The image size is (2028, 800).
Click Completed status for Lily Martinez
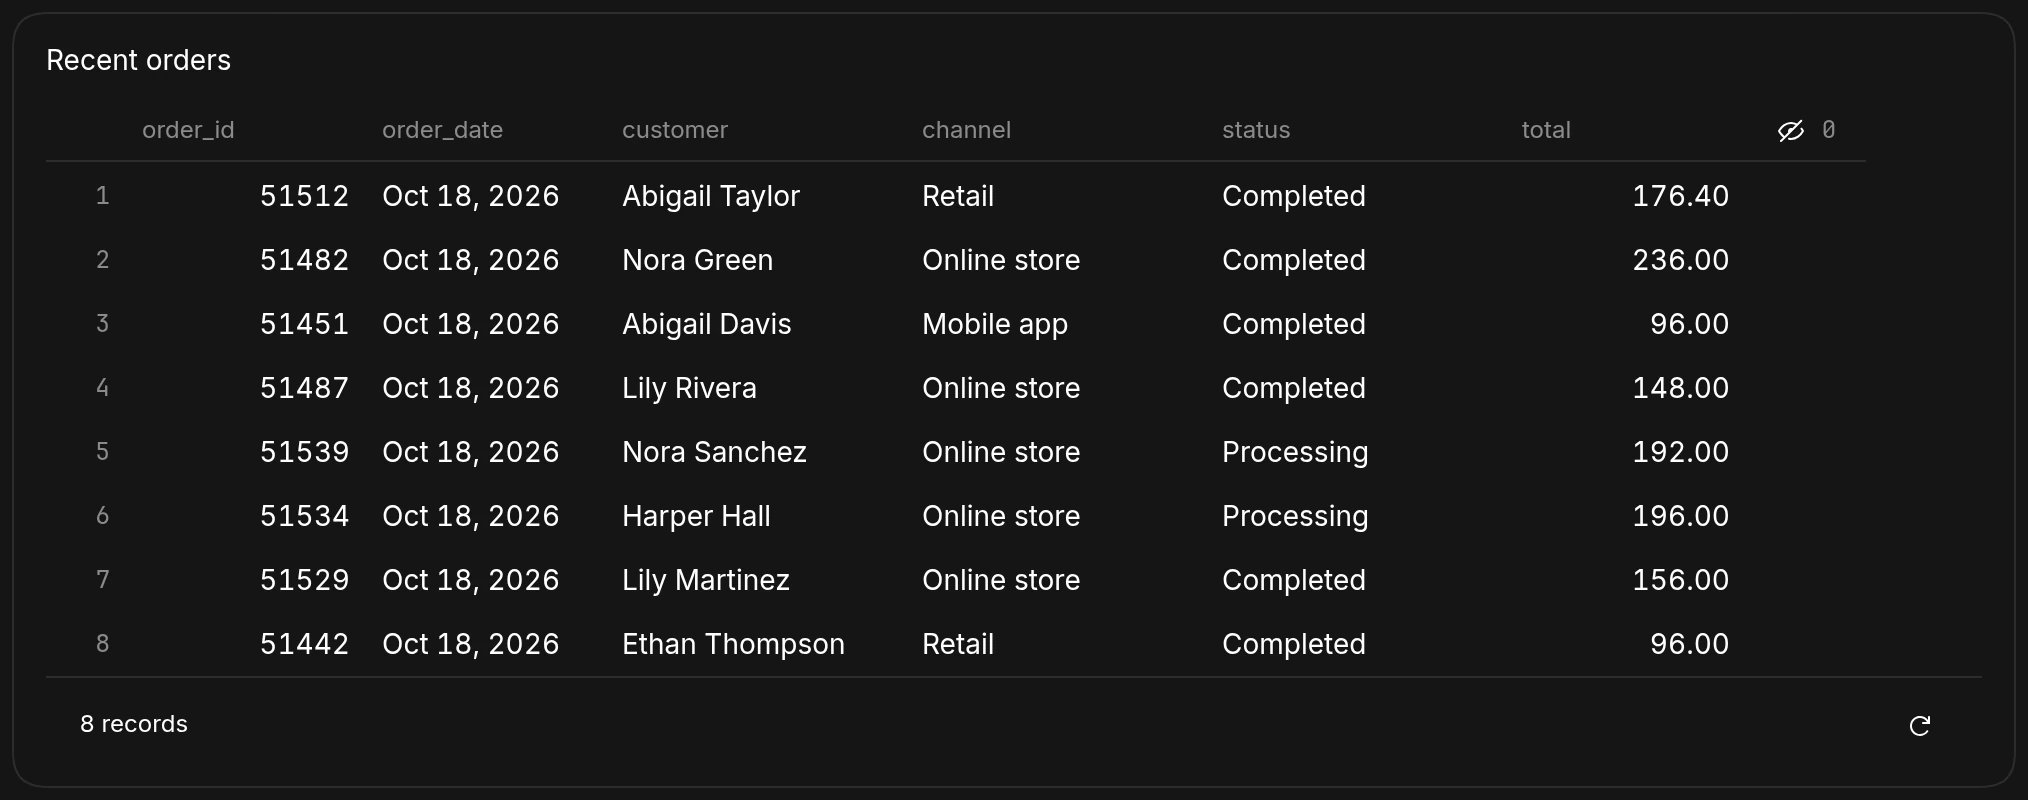1294,580
